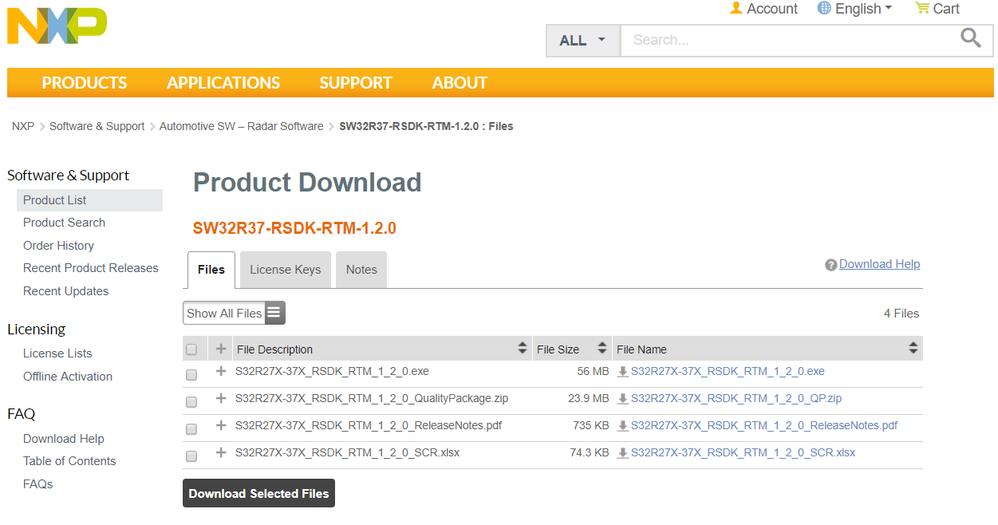The width and height of the screenshot is (998, 525).
Task: Click the magnifier search icon
Action: point(970,38)
